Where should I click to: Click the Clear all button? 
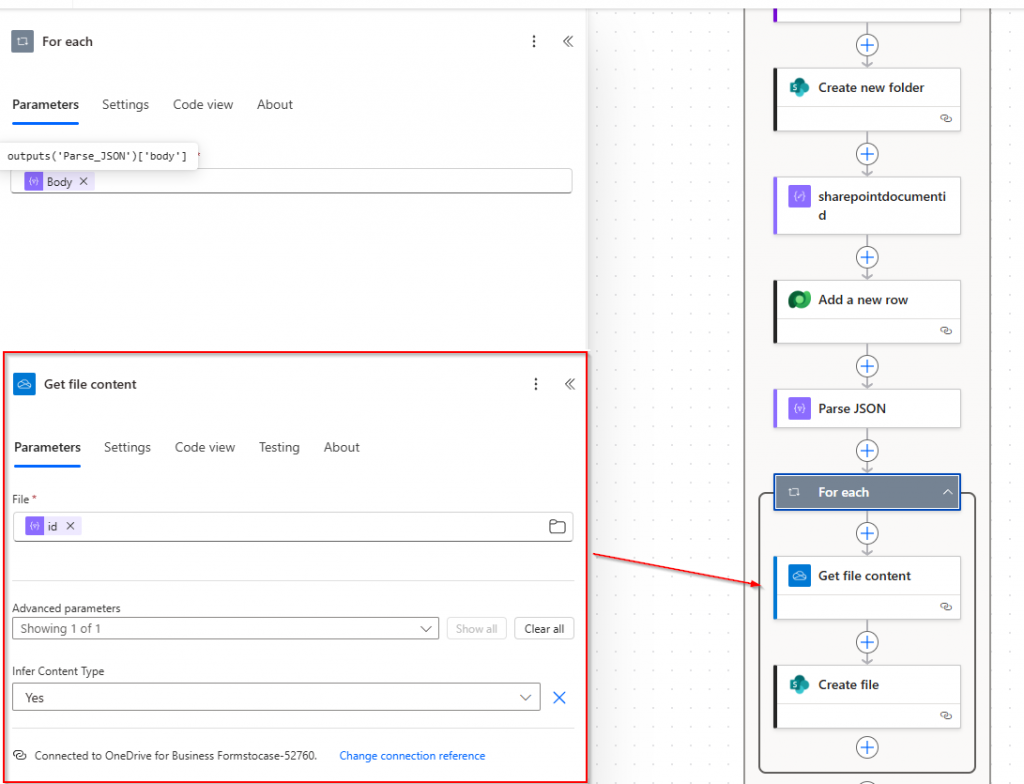(544, 629)
